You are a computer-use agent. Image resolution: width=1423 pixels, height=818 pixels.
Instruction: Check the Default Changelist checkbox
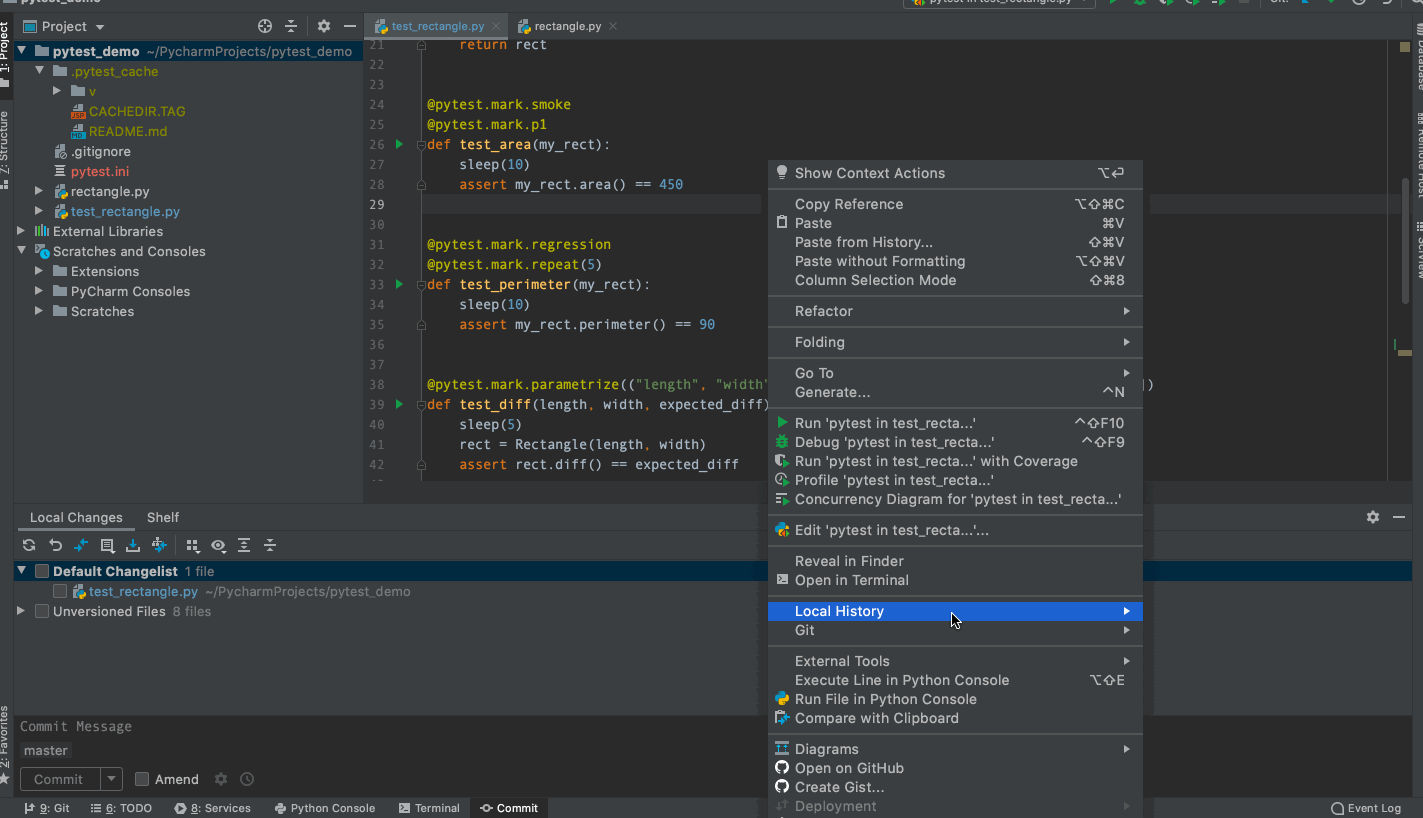click(42, 571)
